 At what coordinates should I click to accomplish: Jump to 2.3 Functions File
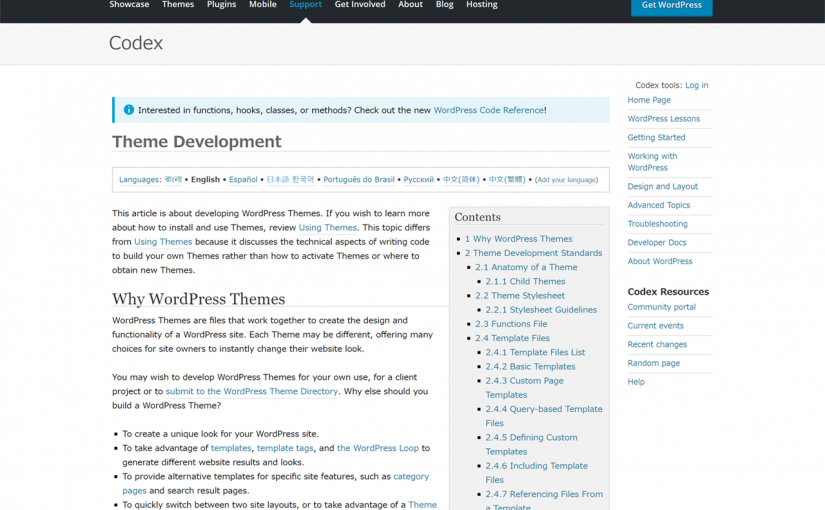[511, 324]
